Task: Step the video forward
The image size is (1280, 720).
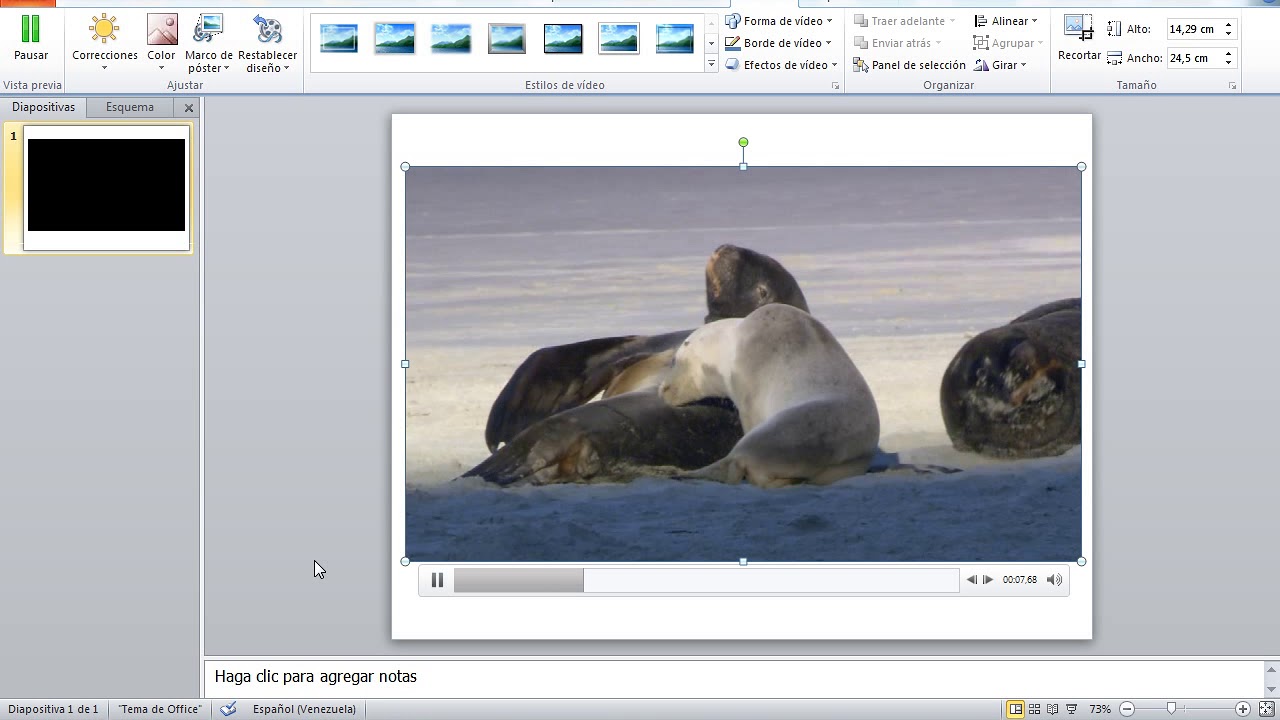Action: click(x=988, y=580)
